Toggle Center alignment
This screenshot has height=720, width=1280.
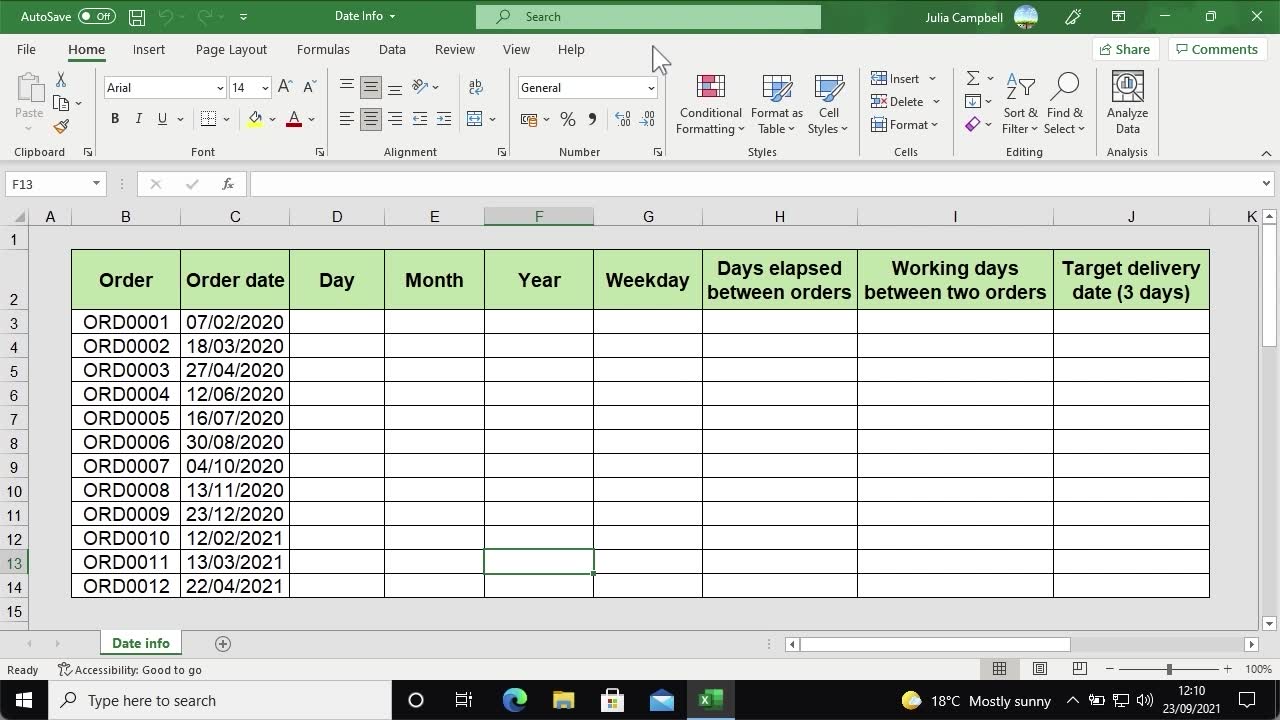371,119
